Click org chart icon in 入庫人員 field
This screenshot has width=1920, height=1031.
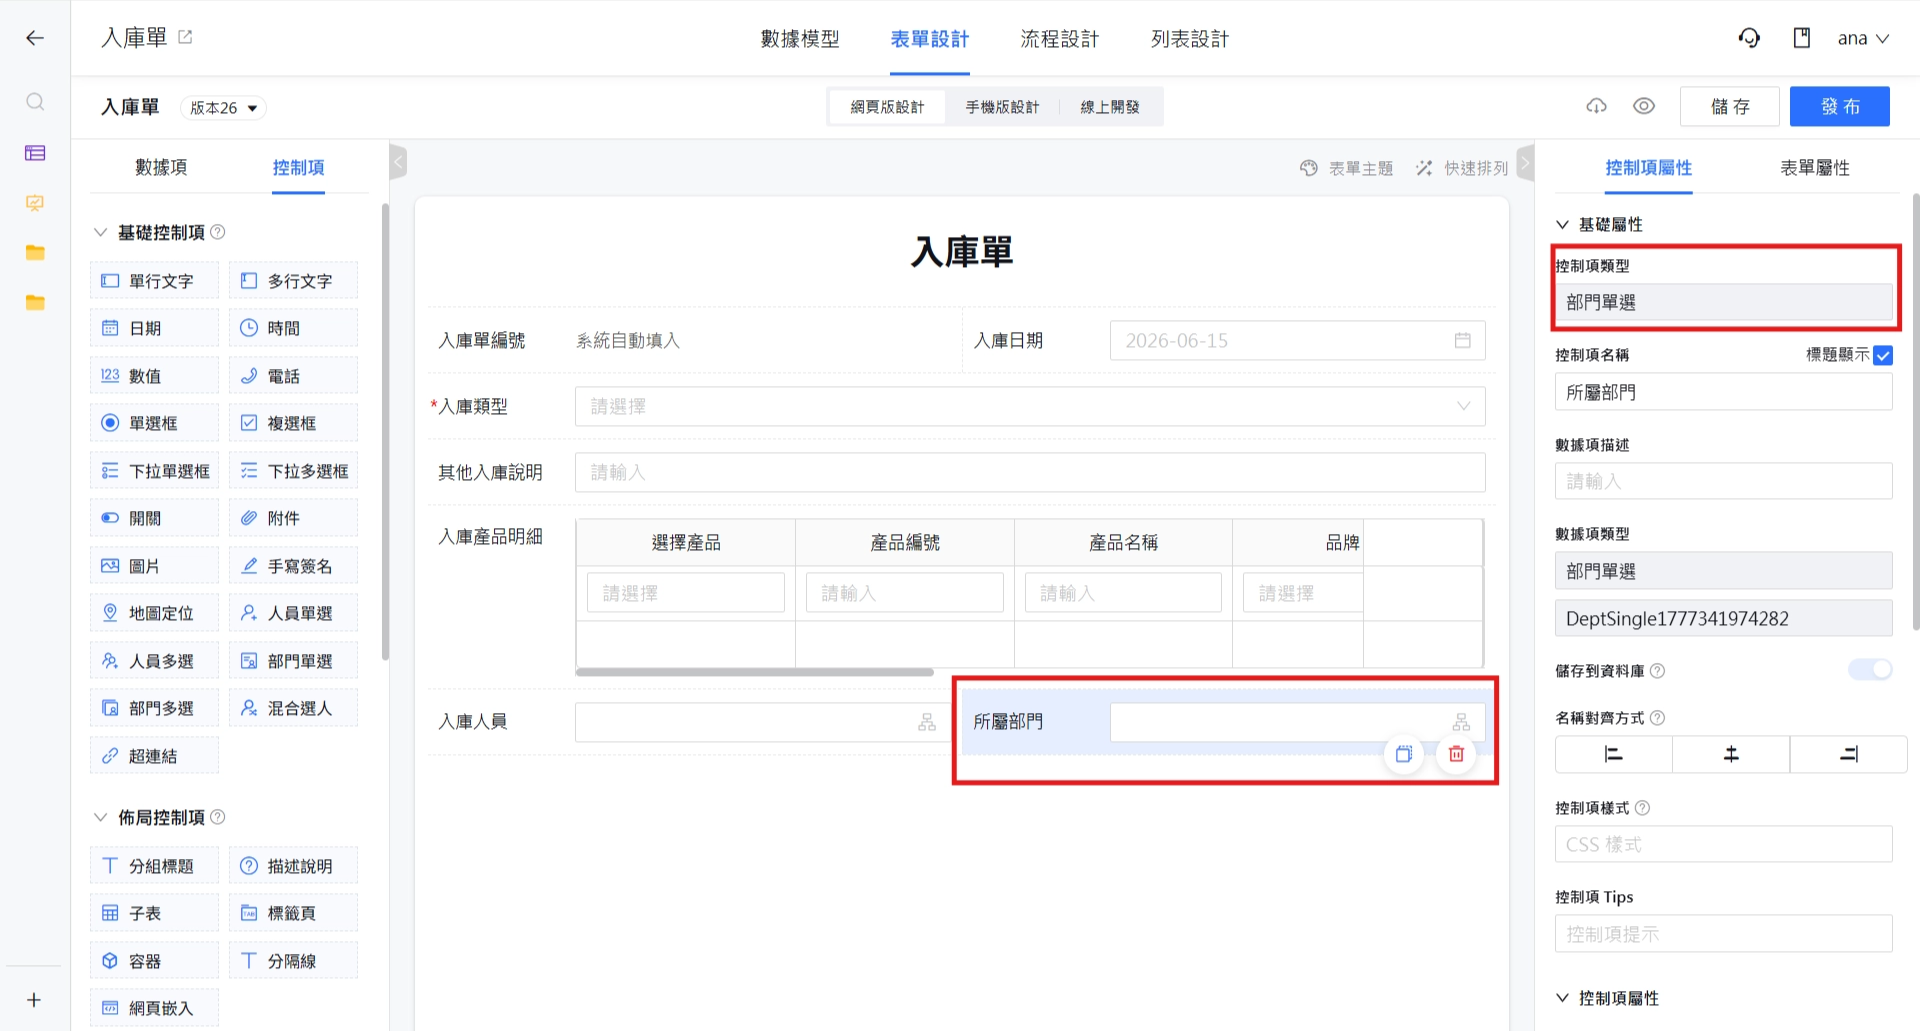click(x=927, y=722)
